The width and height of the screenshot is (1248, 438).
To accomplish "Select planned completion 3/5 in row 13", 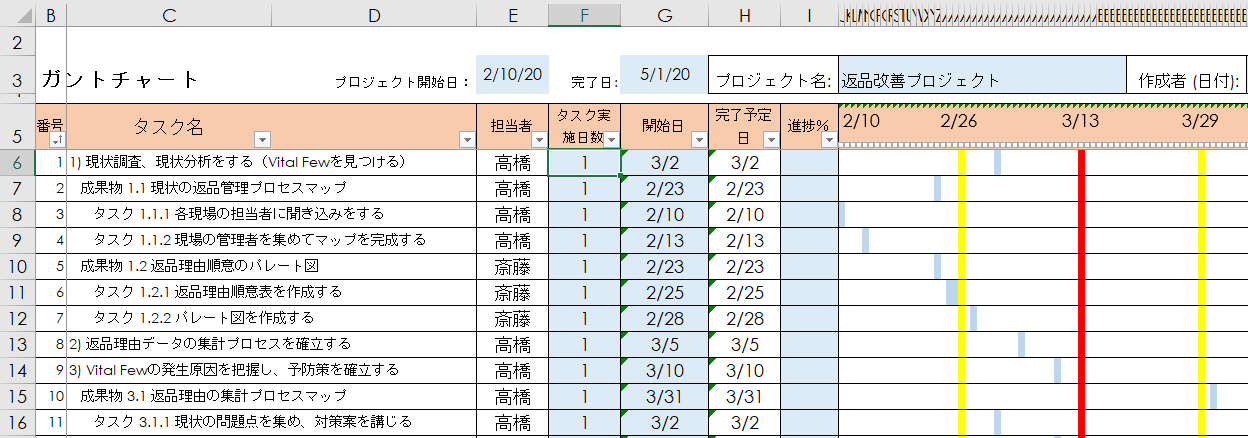I will (x=743, y=344).
